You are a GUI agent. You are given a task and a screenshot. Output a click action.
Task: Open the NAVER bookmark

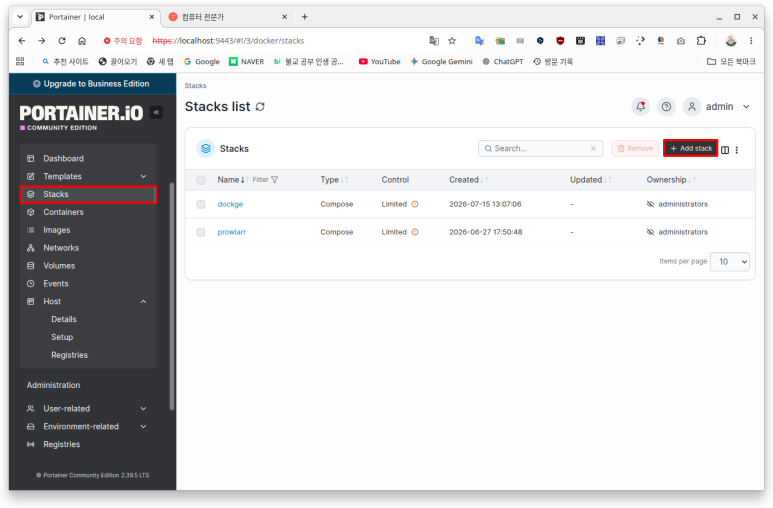(246, 62)
